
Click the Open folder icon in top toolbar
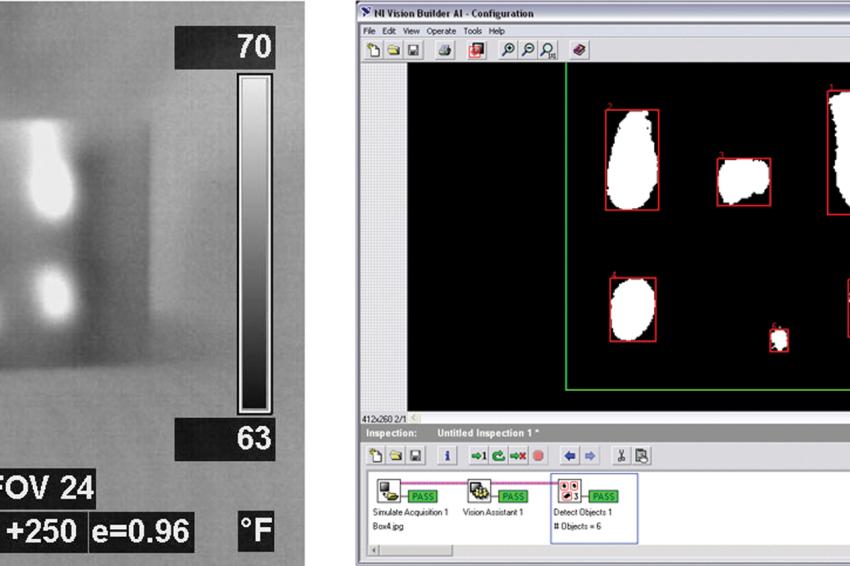(x=394, y=50)
